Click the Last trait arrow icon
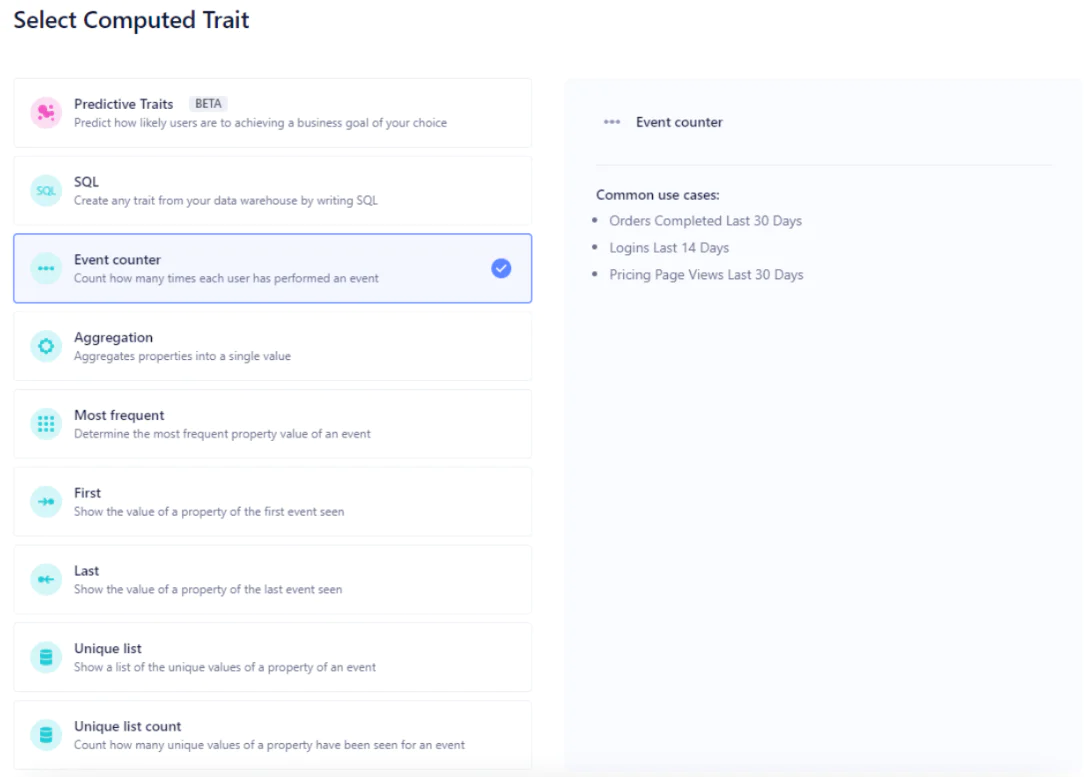 pos(46,580)
